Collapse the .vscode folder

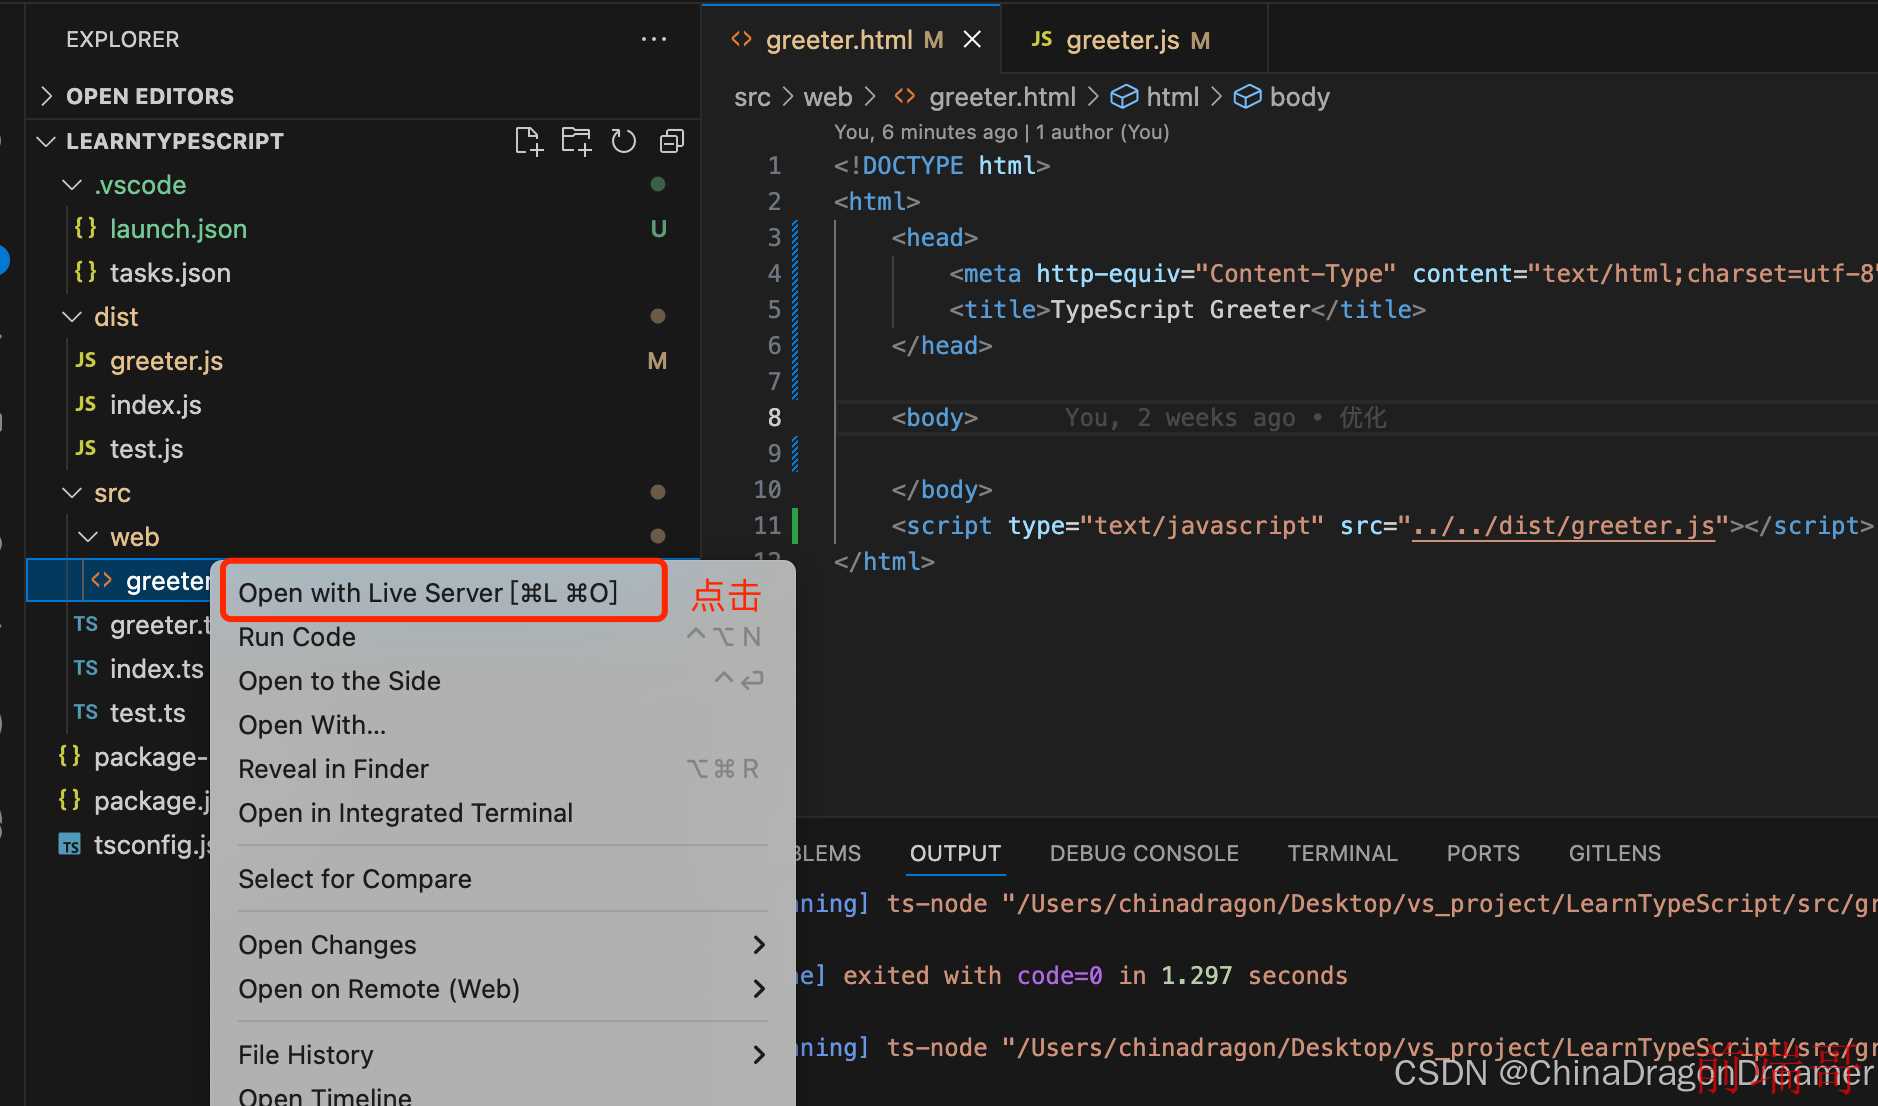[72, 185]
